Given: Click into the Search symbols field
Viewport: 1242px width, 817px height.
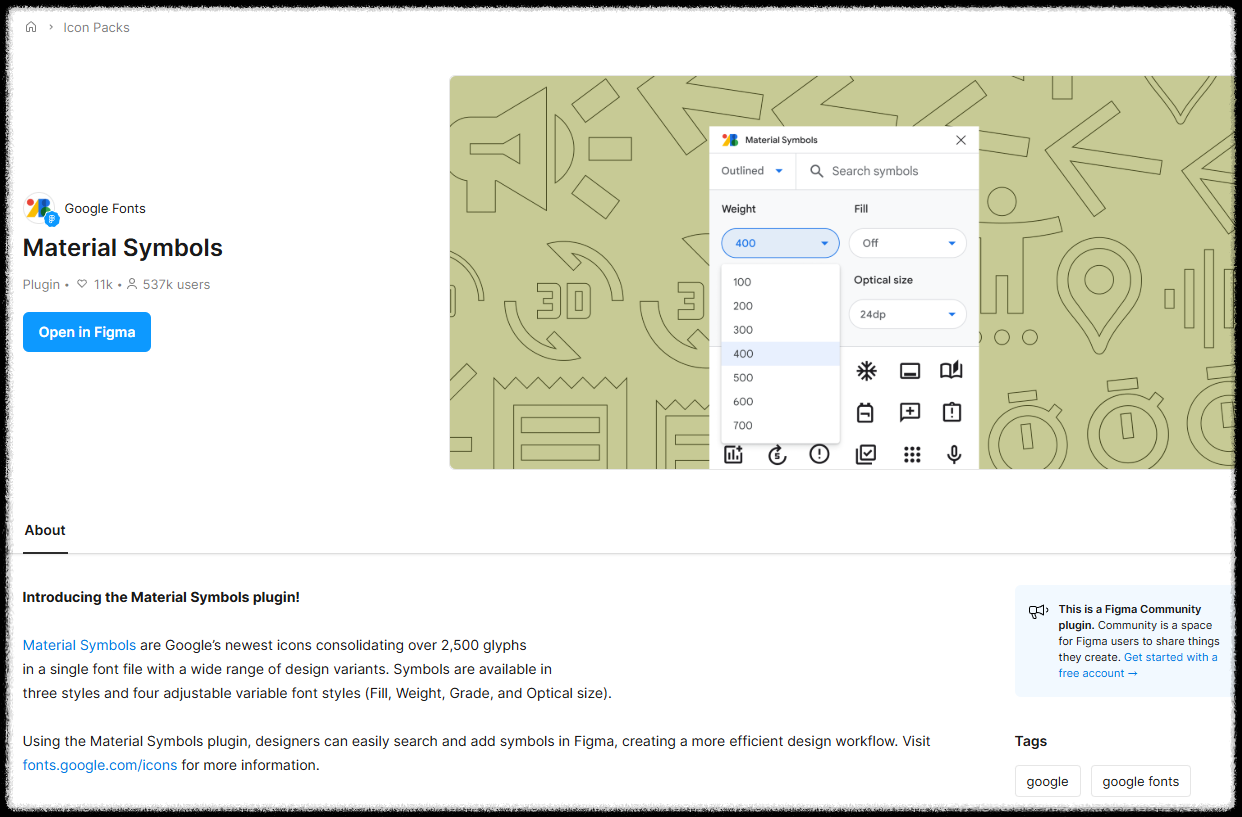Looking at the screenshot, I should (888, 171).
